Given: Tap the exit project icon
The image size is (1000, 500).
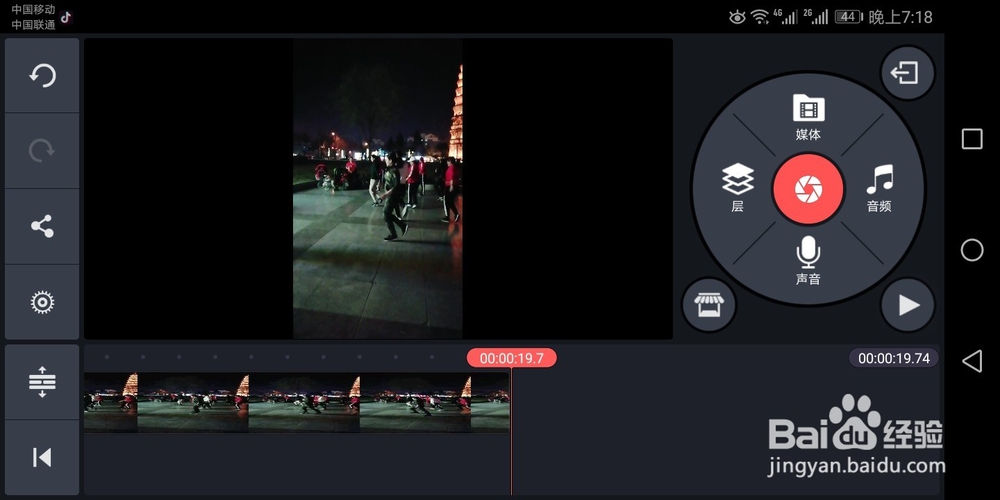Looking at the screenshot, I should click(908, 72).
